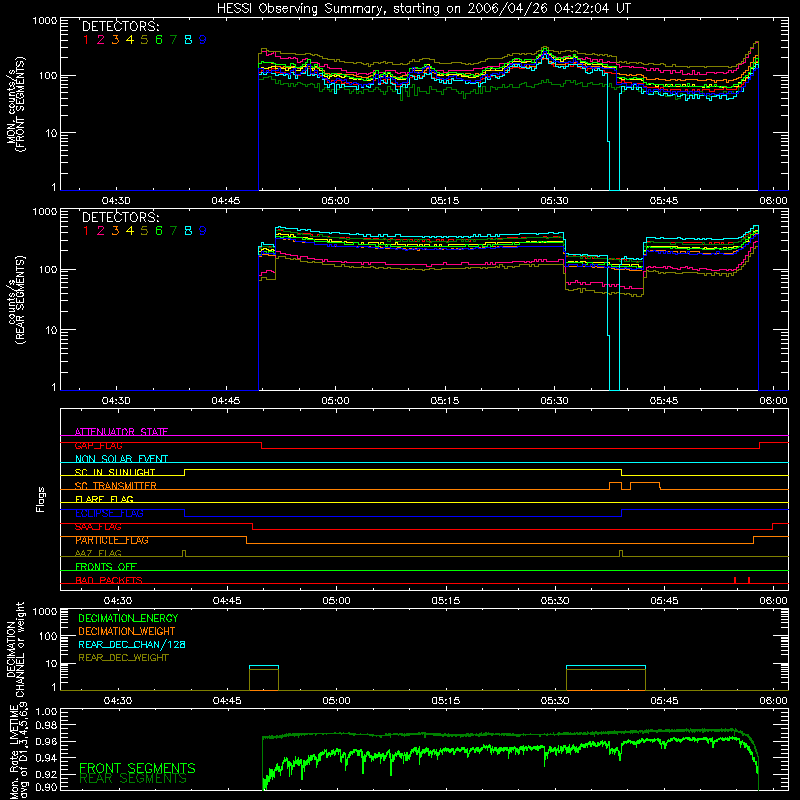
Task: Select the 'FRONTS_OFF' flag label
Action: 106,566
